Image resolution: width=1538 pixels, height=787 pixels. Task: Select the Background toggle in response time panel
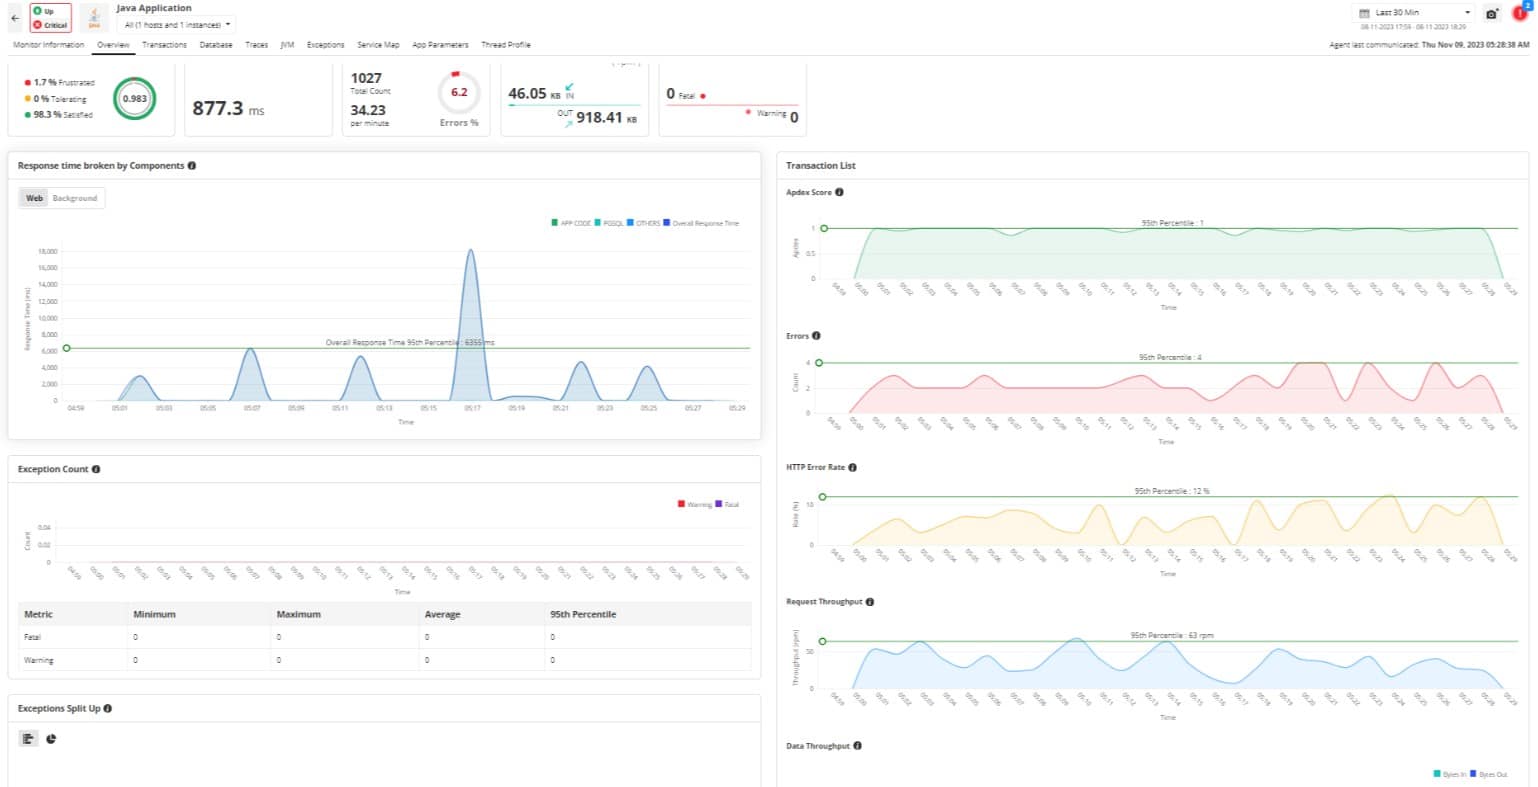[75, 198]
